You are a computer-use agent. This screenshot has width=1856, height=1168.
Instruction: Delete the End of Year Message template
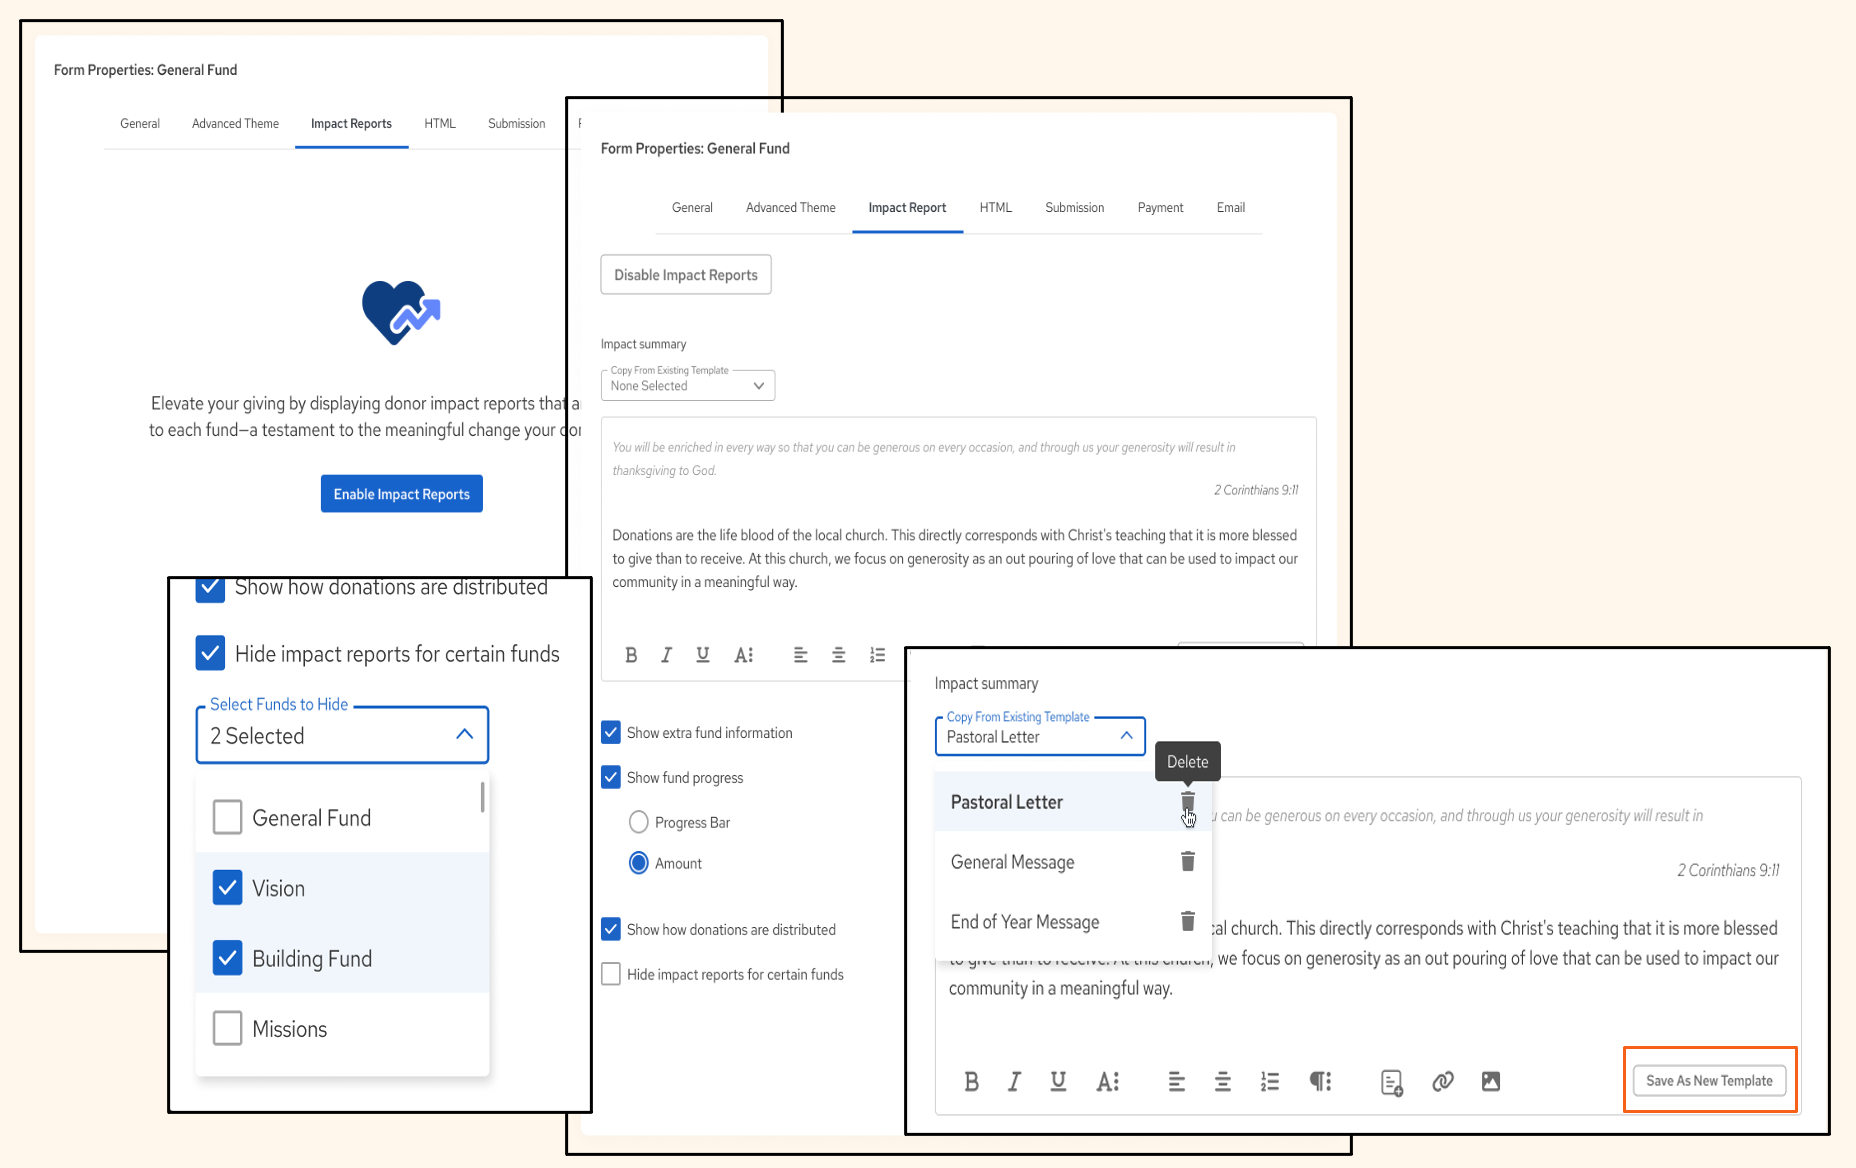point(1187,921)
